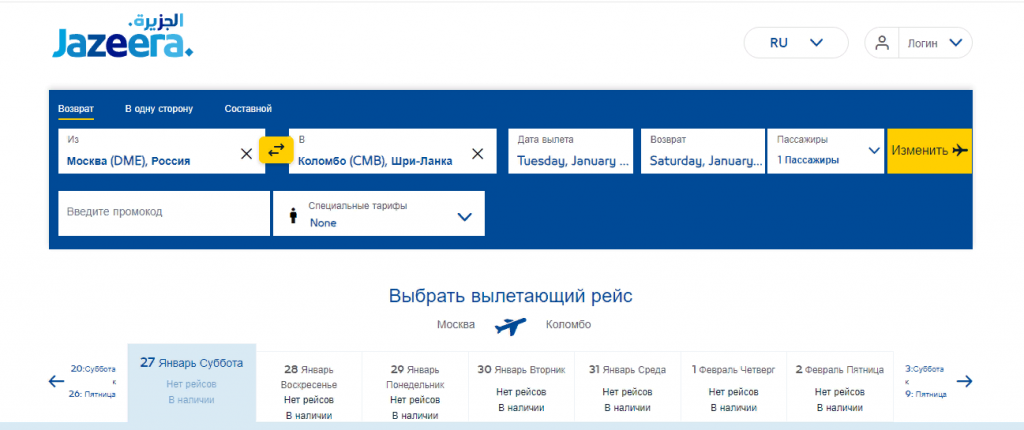The image size is (1024, 430).
Task: Go to next week of dates
Action: point(964,382)
